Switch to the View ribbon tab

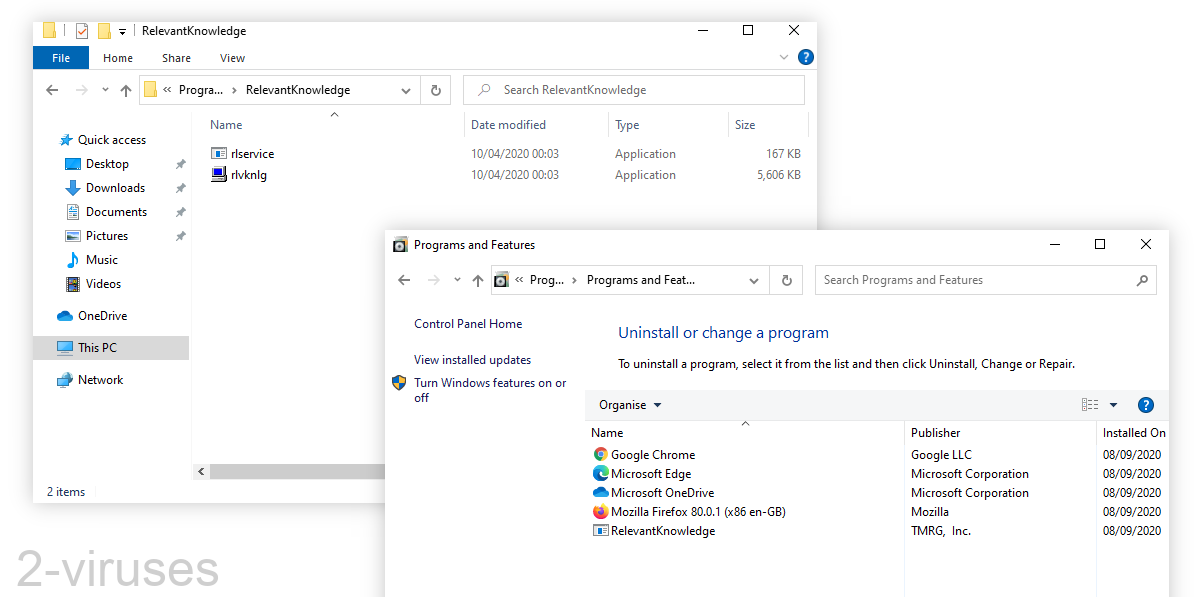[x=233, y=58]
